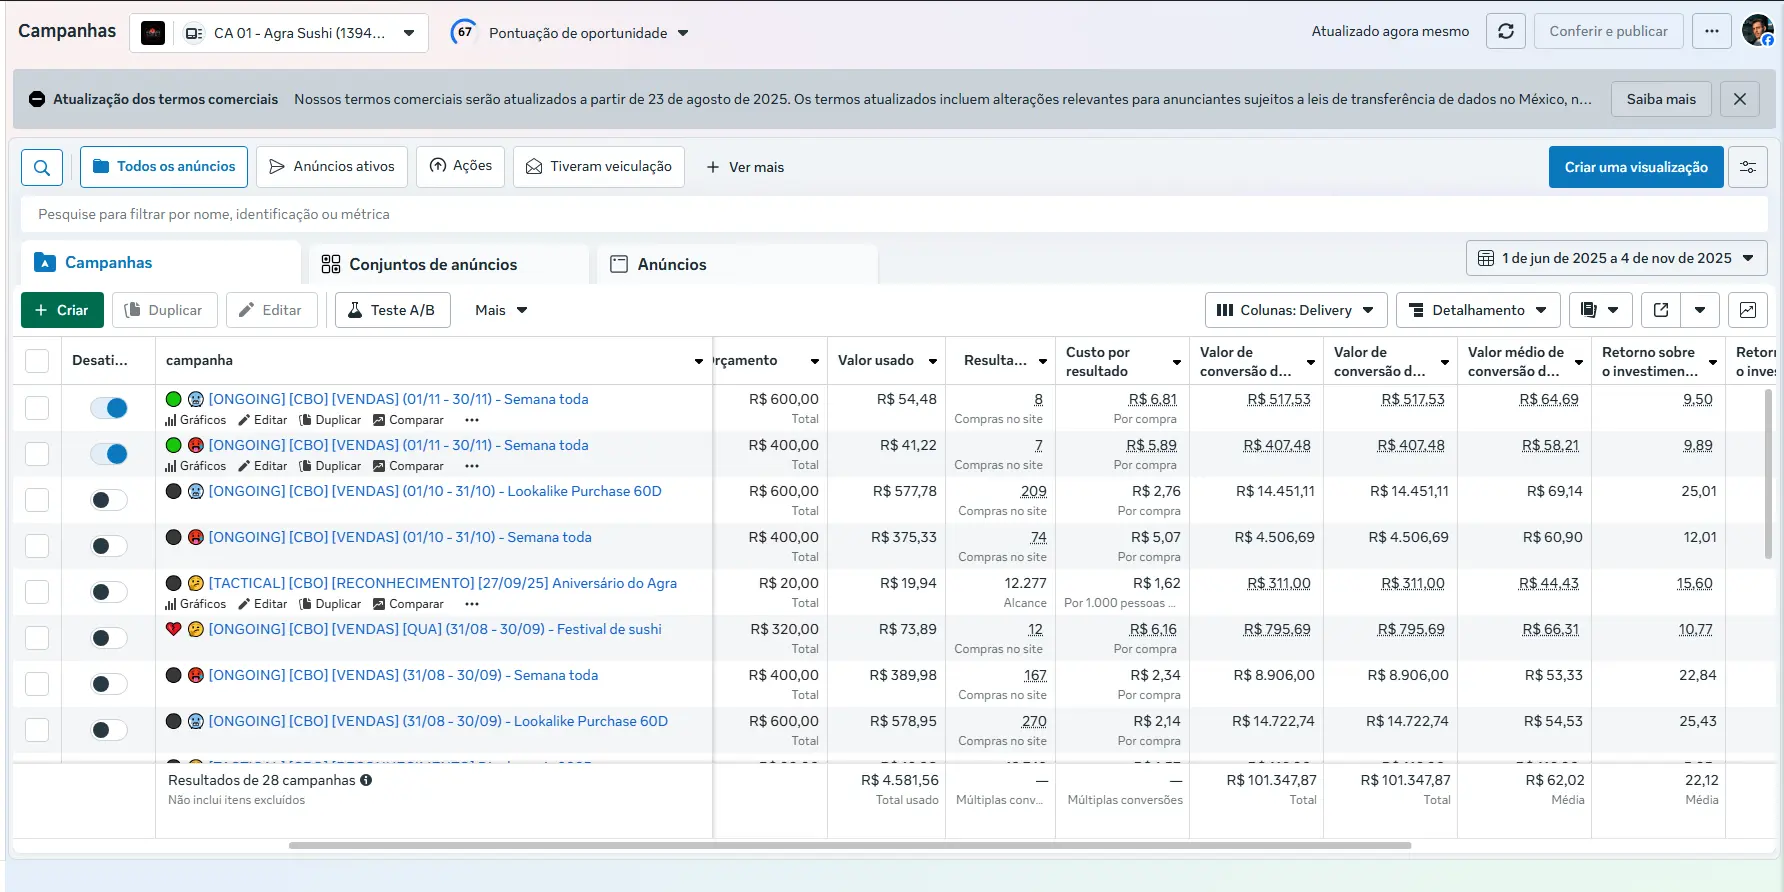Screen dimensions: 1784x892
Task: Click the horizontal table scrollbar
Action: tap(850, 846)
